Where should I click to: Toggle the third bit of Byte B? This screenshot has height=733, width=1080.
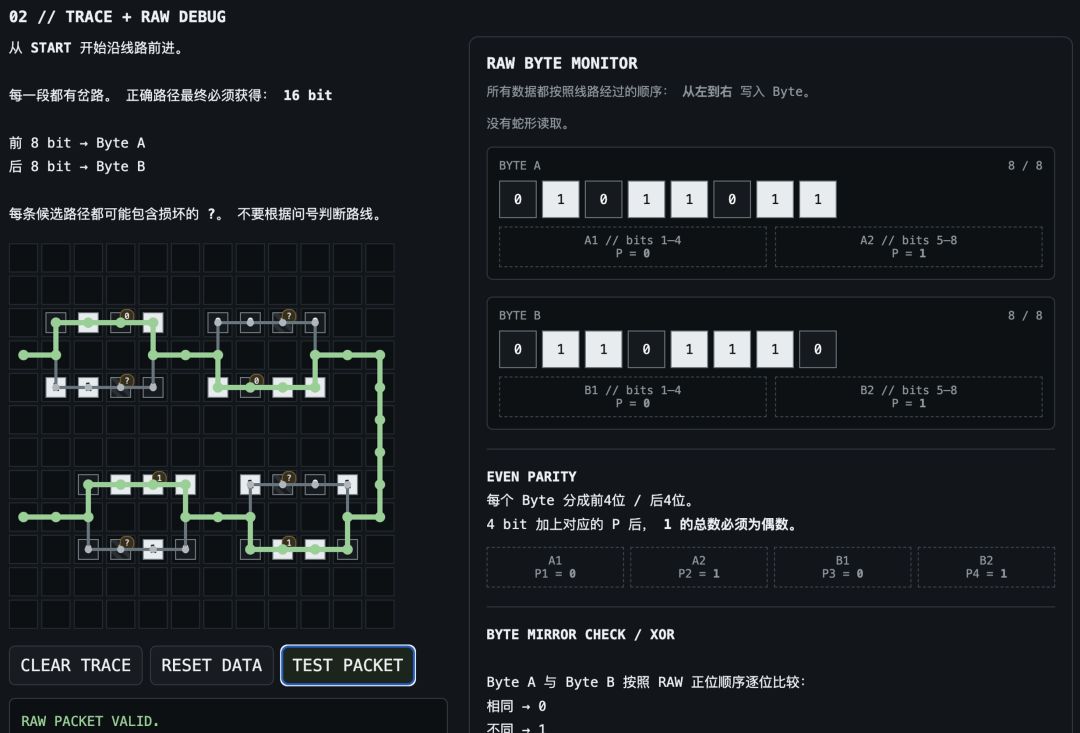pyautogui.click(x=603, y=349)
